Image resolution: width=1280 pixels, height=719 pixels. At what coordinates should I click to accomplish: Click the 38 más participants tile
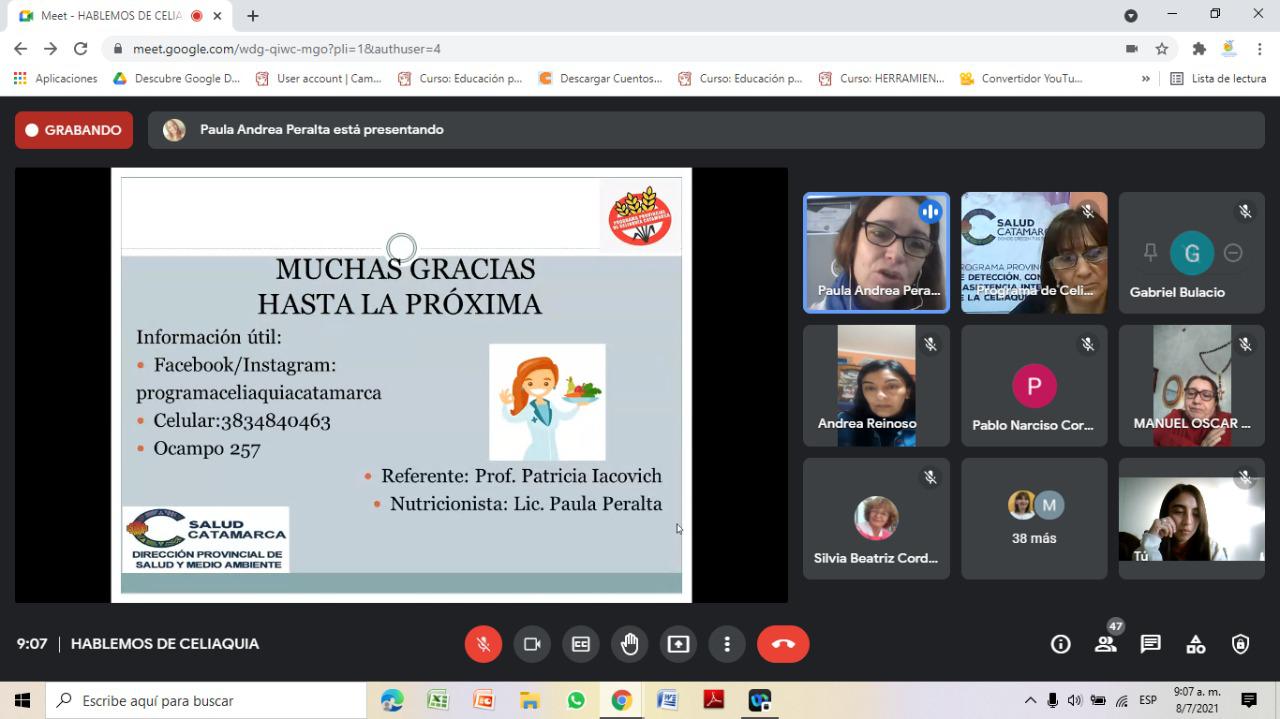(1034, 519)
